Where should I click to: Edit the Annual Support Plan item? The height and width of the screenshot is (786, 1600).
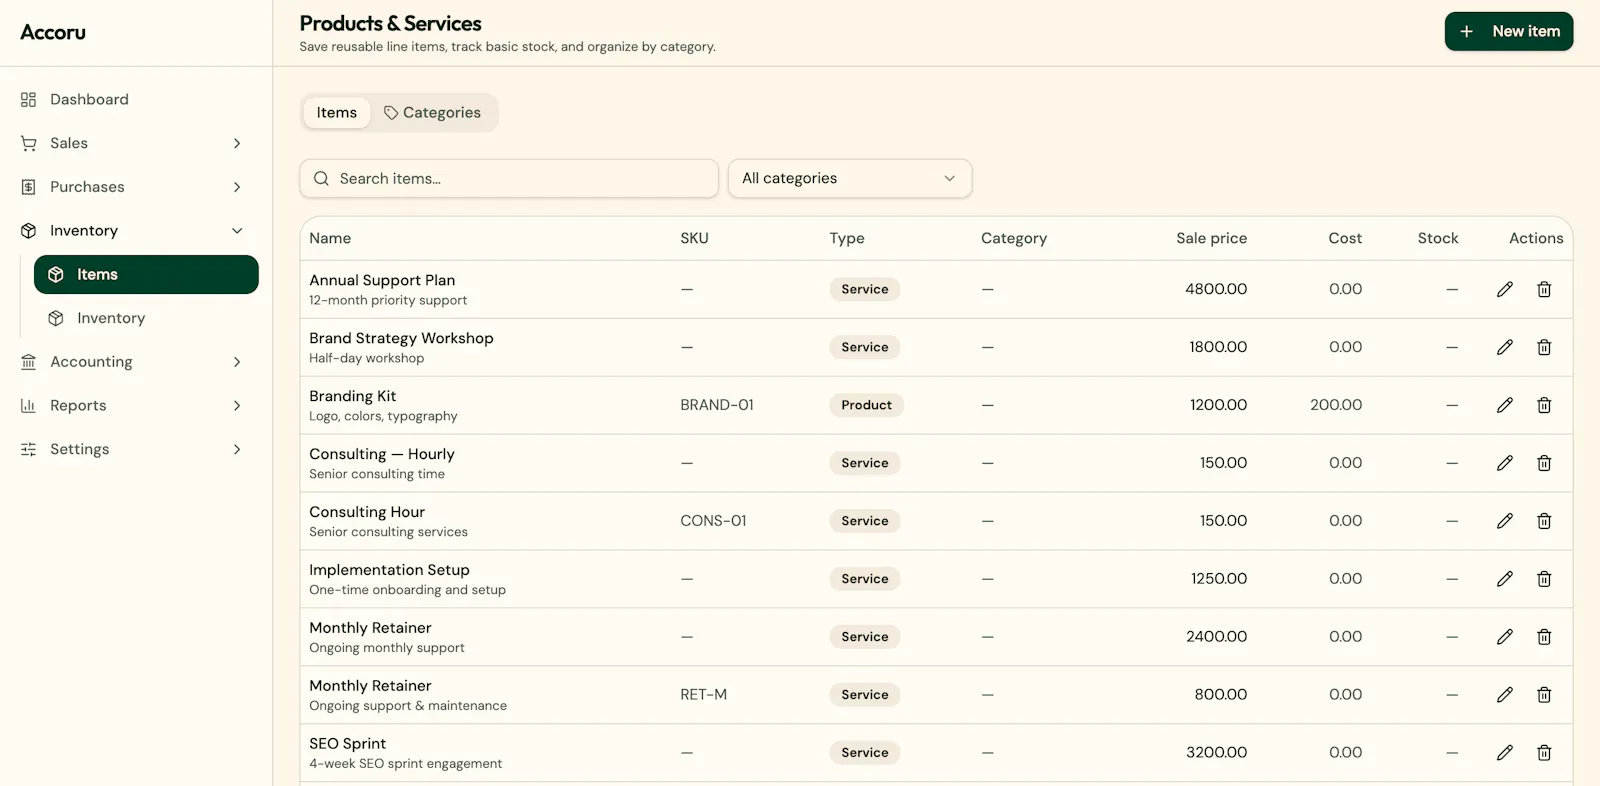(1504, 289)
